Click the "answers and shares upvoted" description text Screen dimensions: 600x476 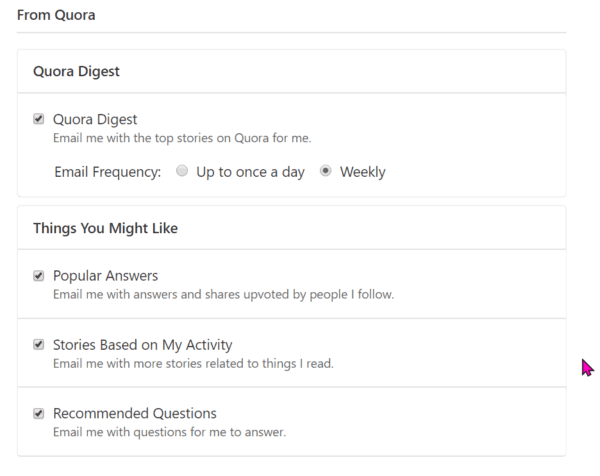pos(224,294)
